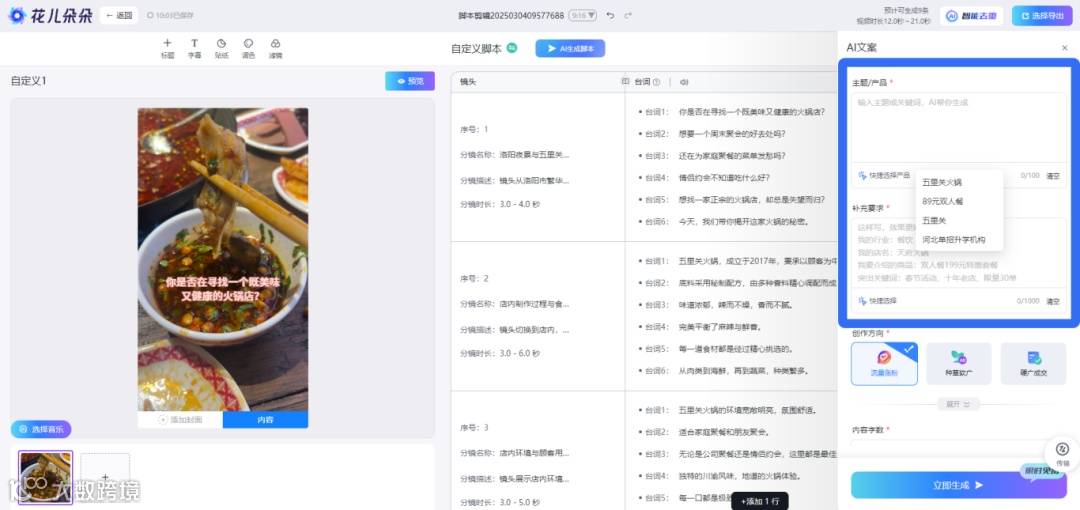The width and height of the screenshot is (1080, 510).
Task: Select the 流量涨粉 creative direction
Action: tap(884, 364)
